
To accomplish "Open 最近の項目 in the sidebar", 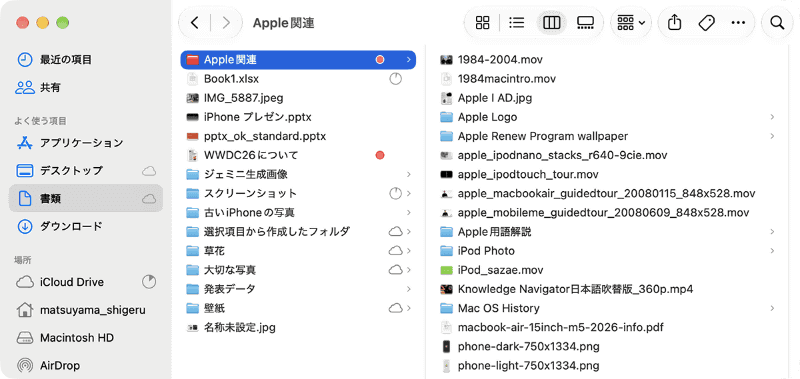I will click(86, 60).
